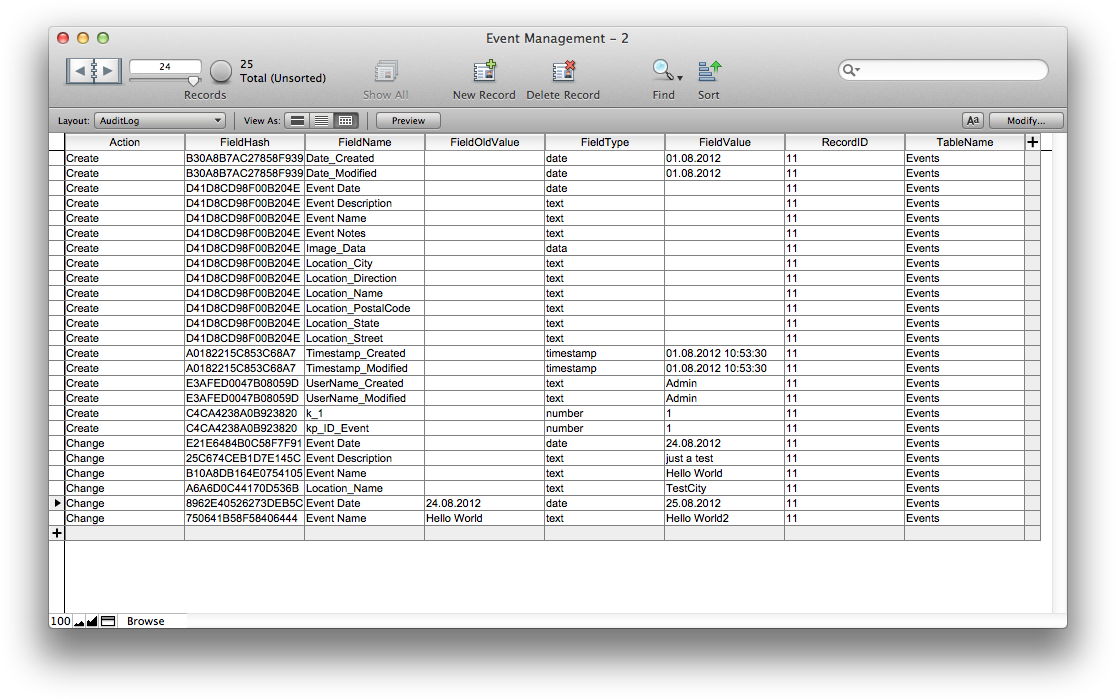
Task: Zoom out with the small mountains icon
Action: point(79,622)
